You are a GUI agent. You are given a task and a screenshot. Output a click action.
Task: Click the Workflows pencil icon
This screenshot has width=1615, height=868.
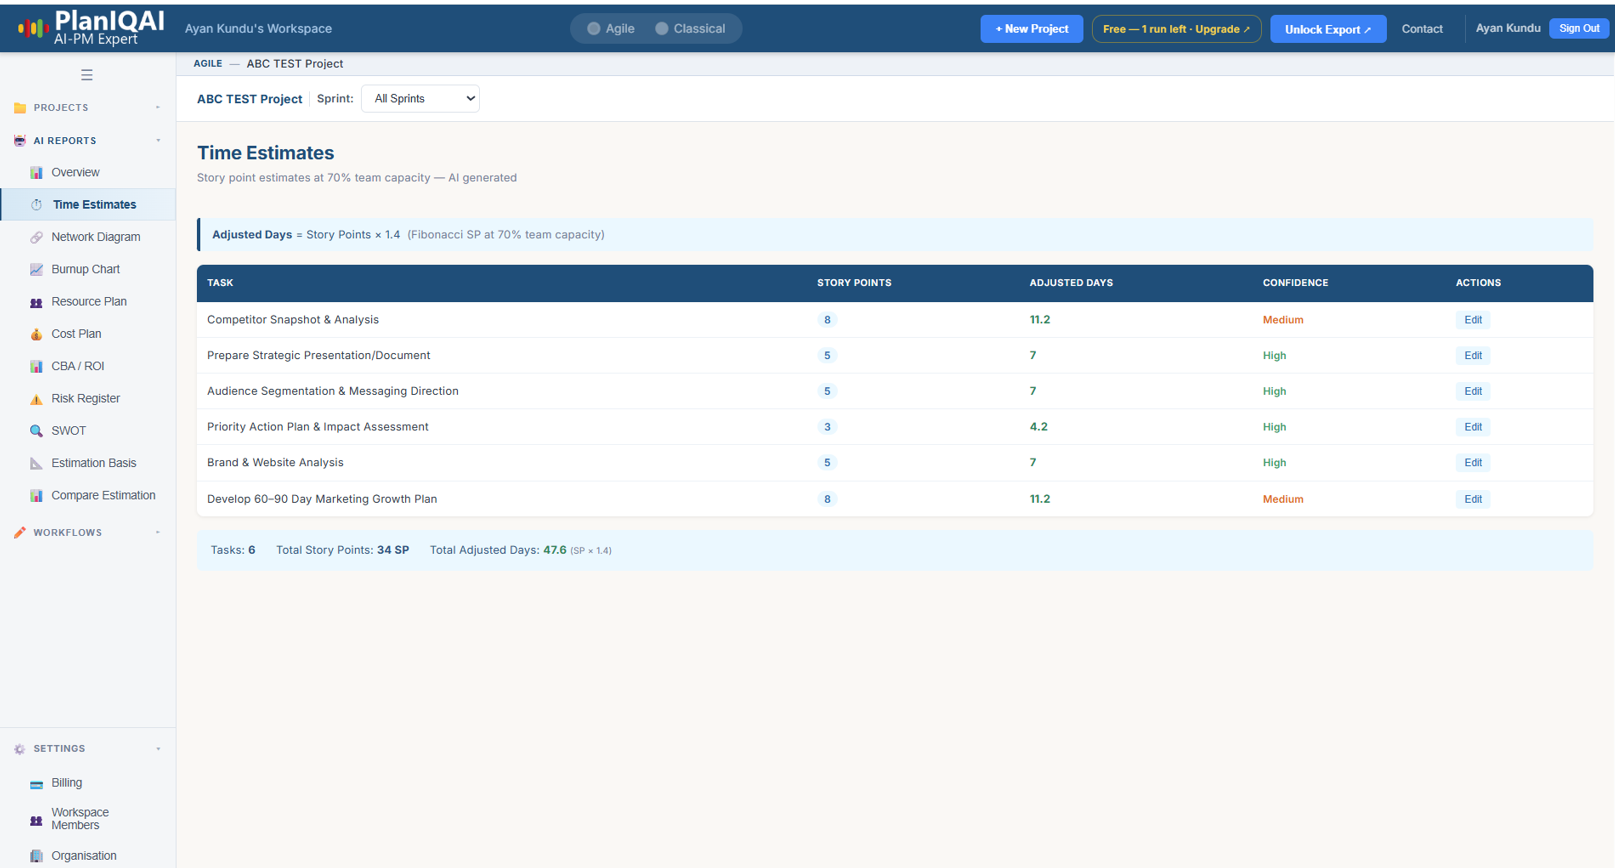click(20, 533)
